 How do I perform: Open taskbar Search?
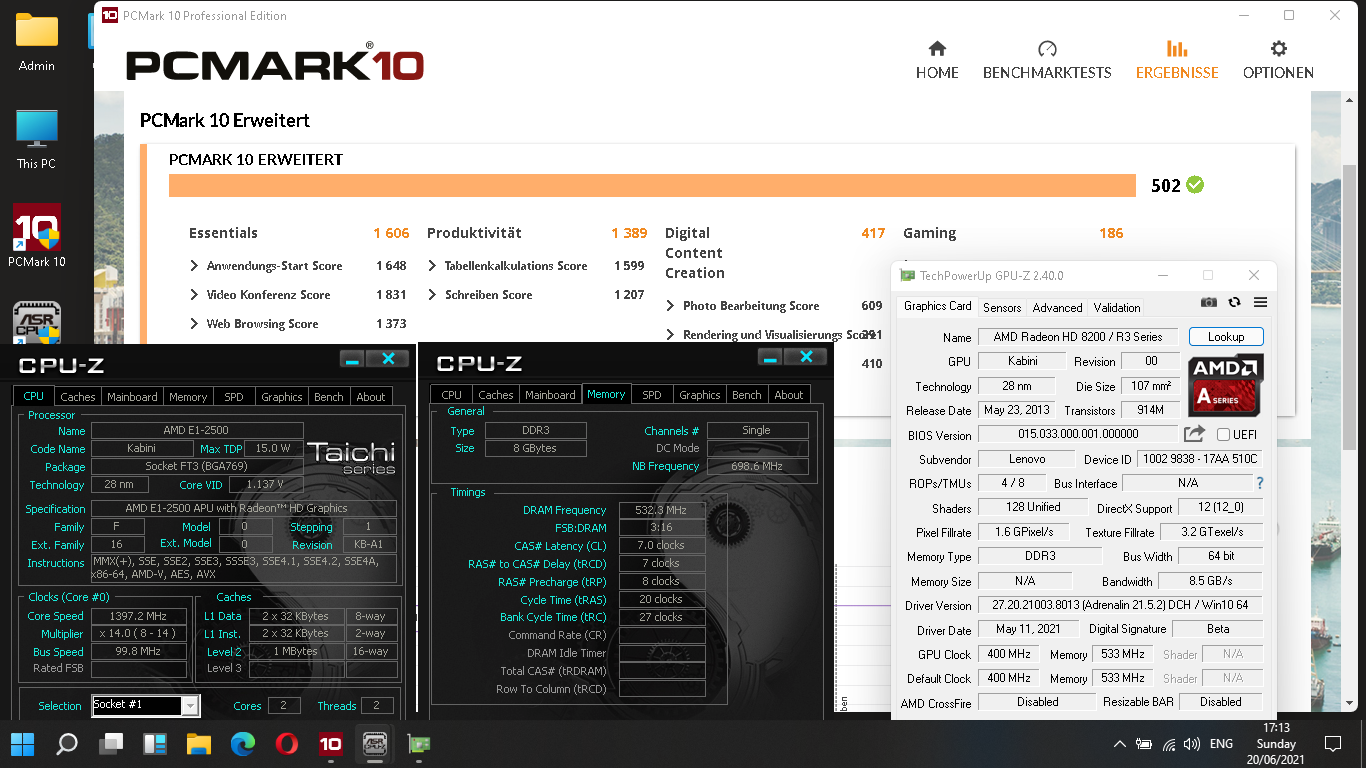[67, 744]
